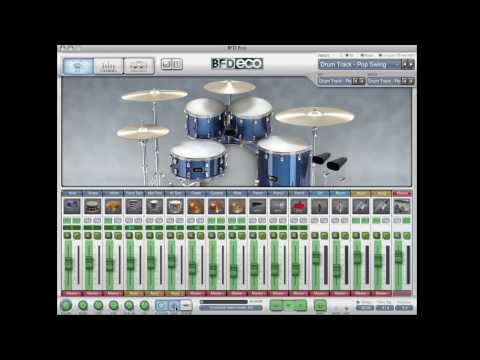Select the Room mic channel thumbnail
Viewport: 480px width, 360px height.
tap(340, 206)
